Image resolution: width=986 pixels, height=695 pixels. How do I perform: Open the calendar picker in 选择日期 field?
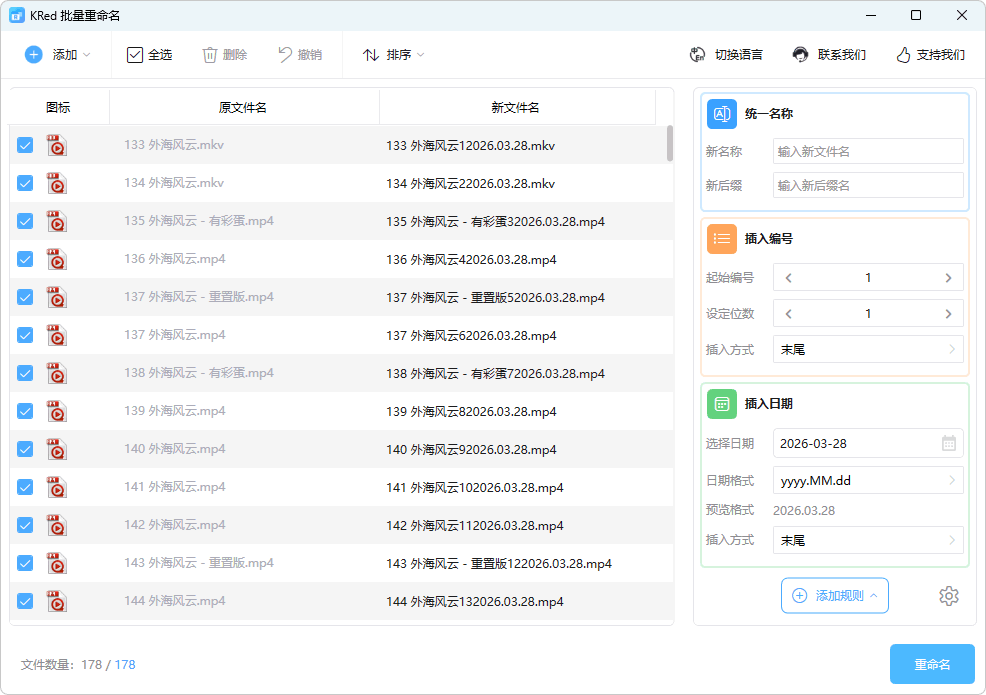(949, 443)
